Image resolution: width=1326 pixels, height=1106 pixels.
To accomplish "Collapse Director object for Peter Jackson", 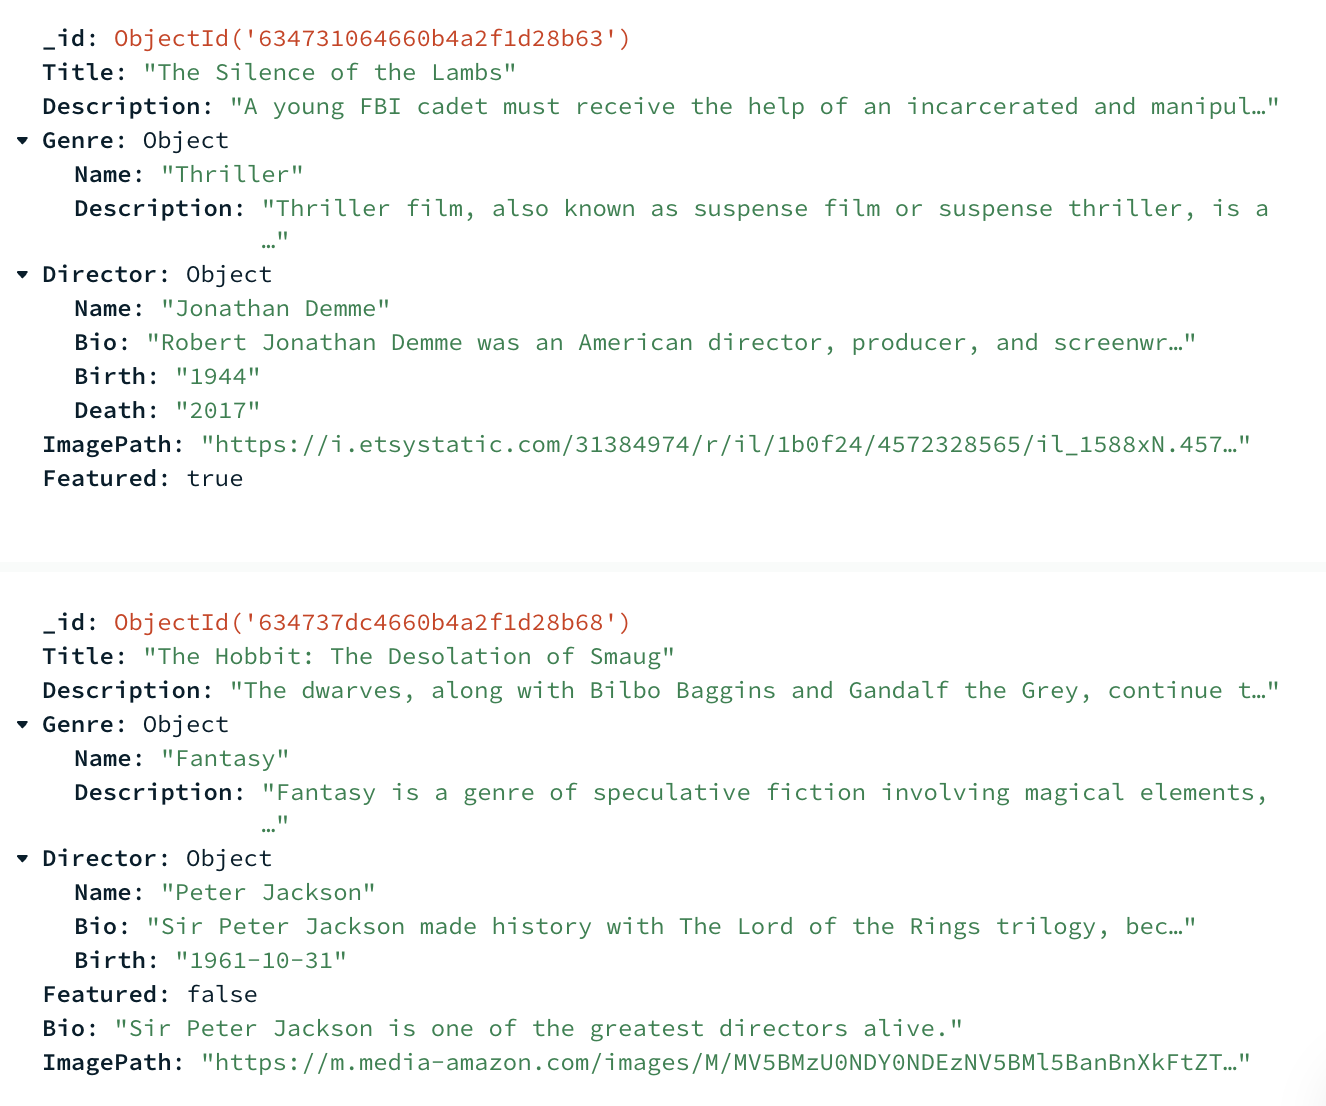I will (x=22, y=859).
